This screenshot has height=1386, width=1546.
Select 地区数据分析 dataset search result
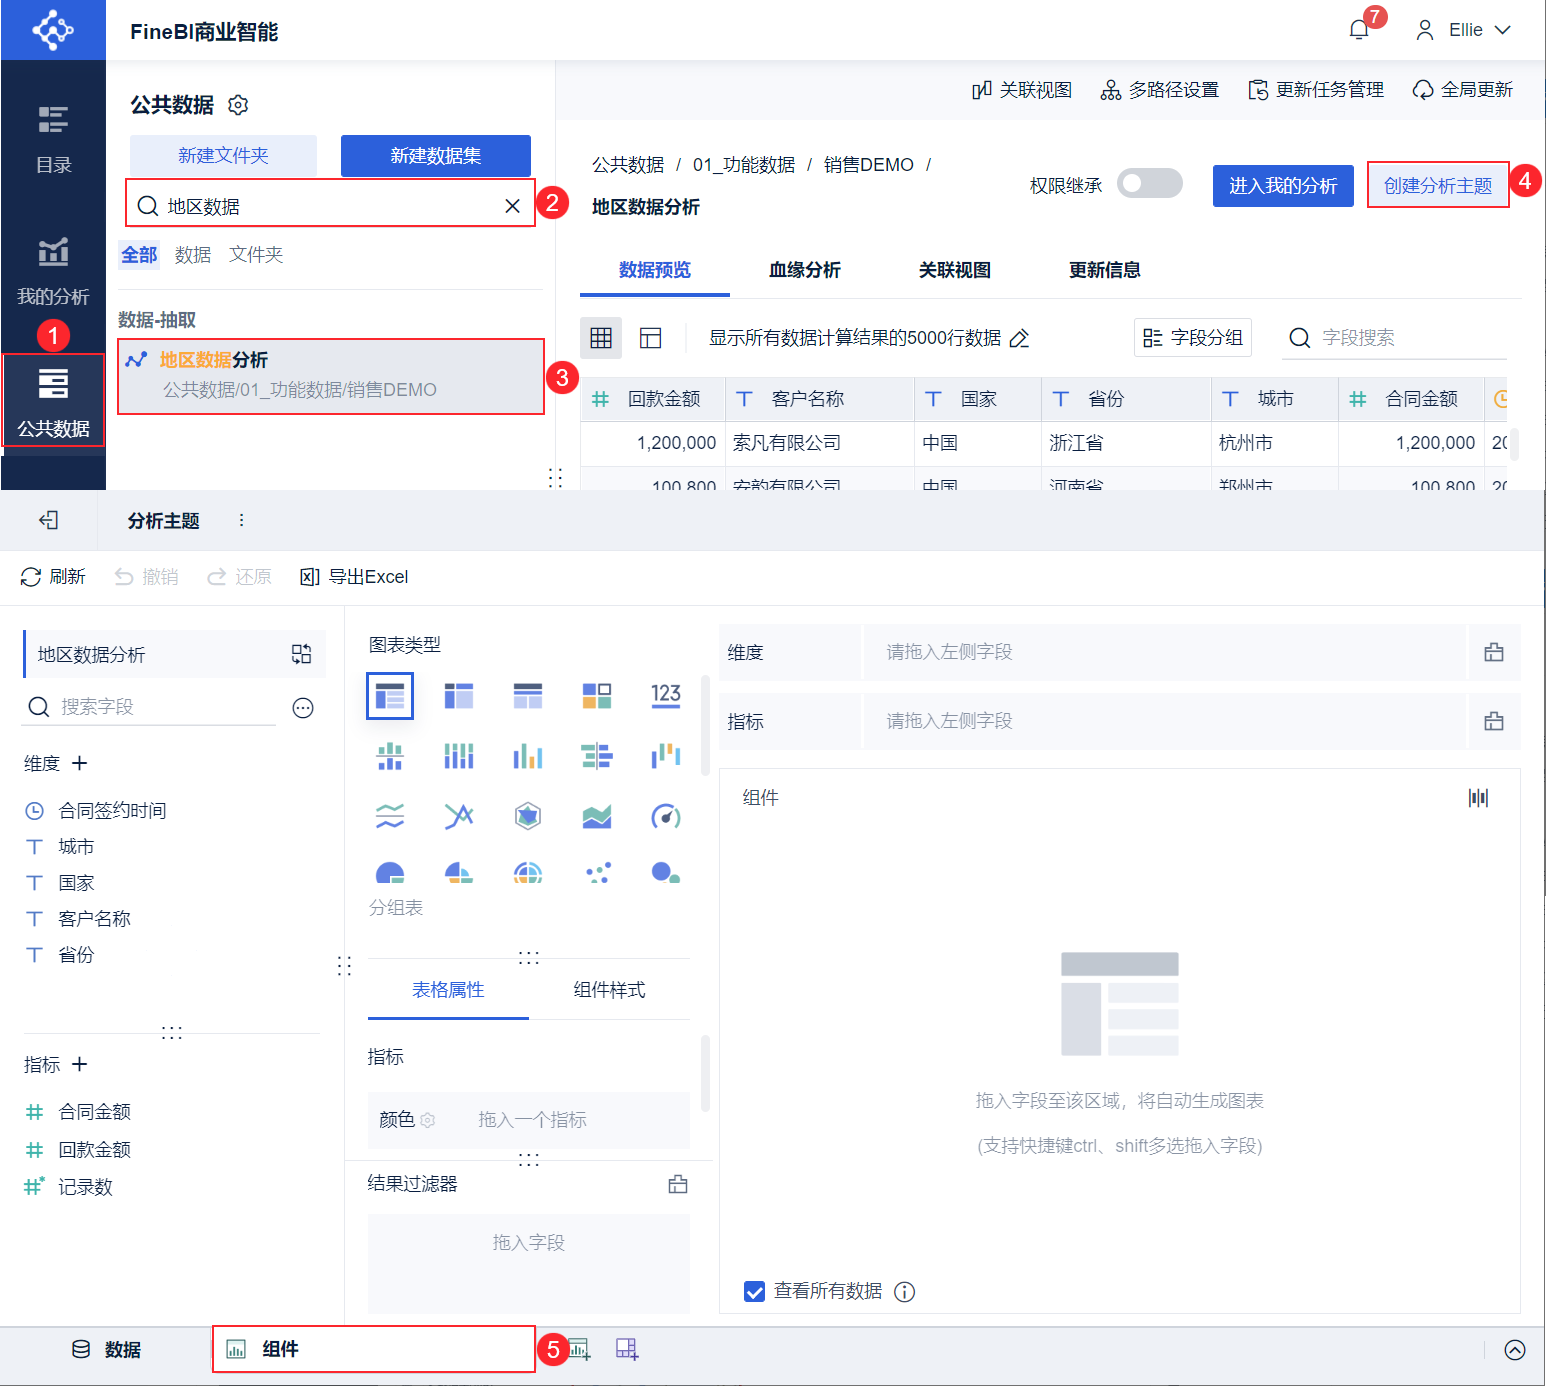pyautogui.click(x=331, y=375)
